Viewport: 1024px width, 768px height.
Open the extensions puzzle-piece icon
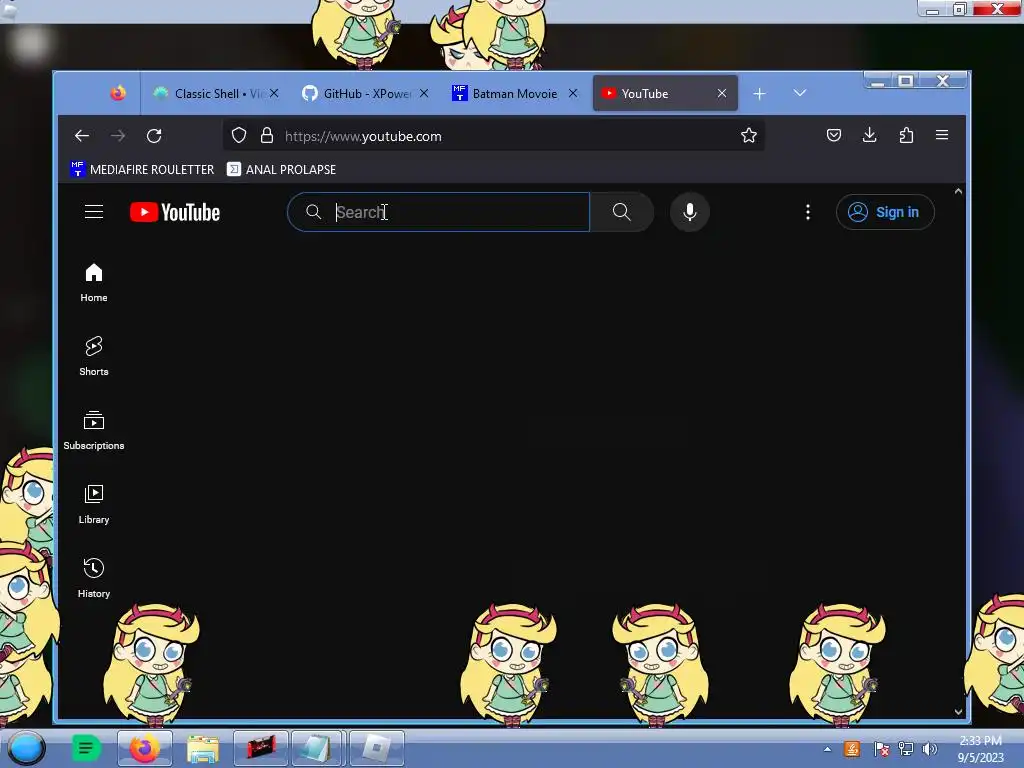pos(906,135)
